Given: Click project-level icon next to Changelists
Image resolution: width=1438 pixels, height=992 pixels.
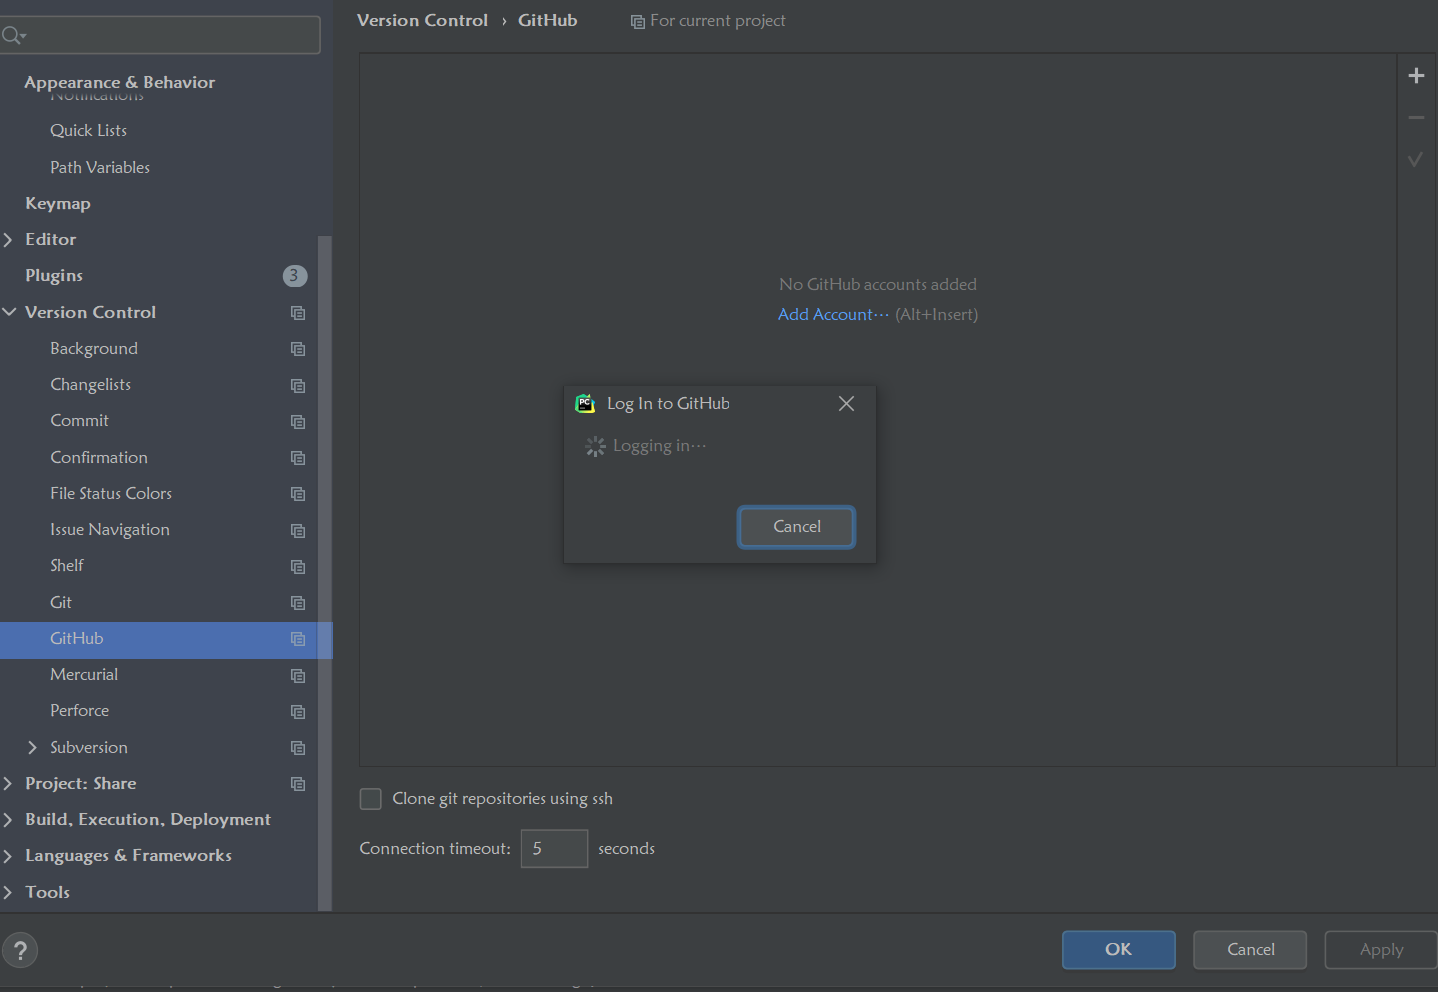Looking at the screenshot, I should 298,386.
